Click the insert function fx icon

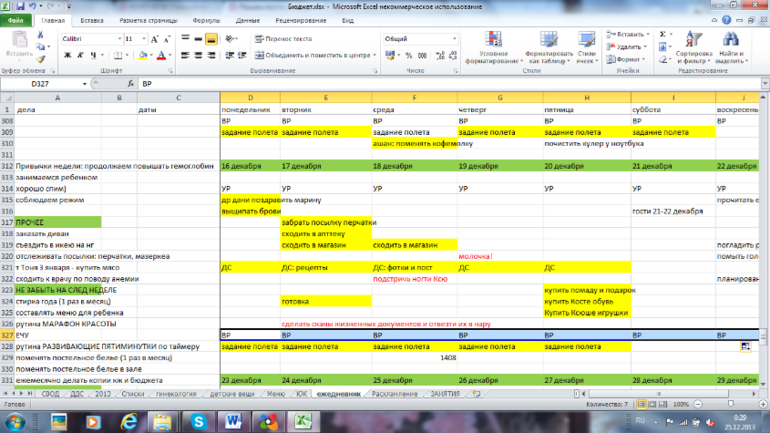pos(128,85)
